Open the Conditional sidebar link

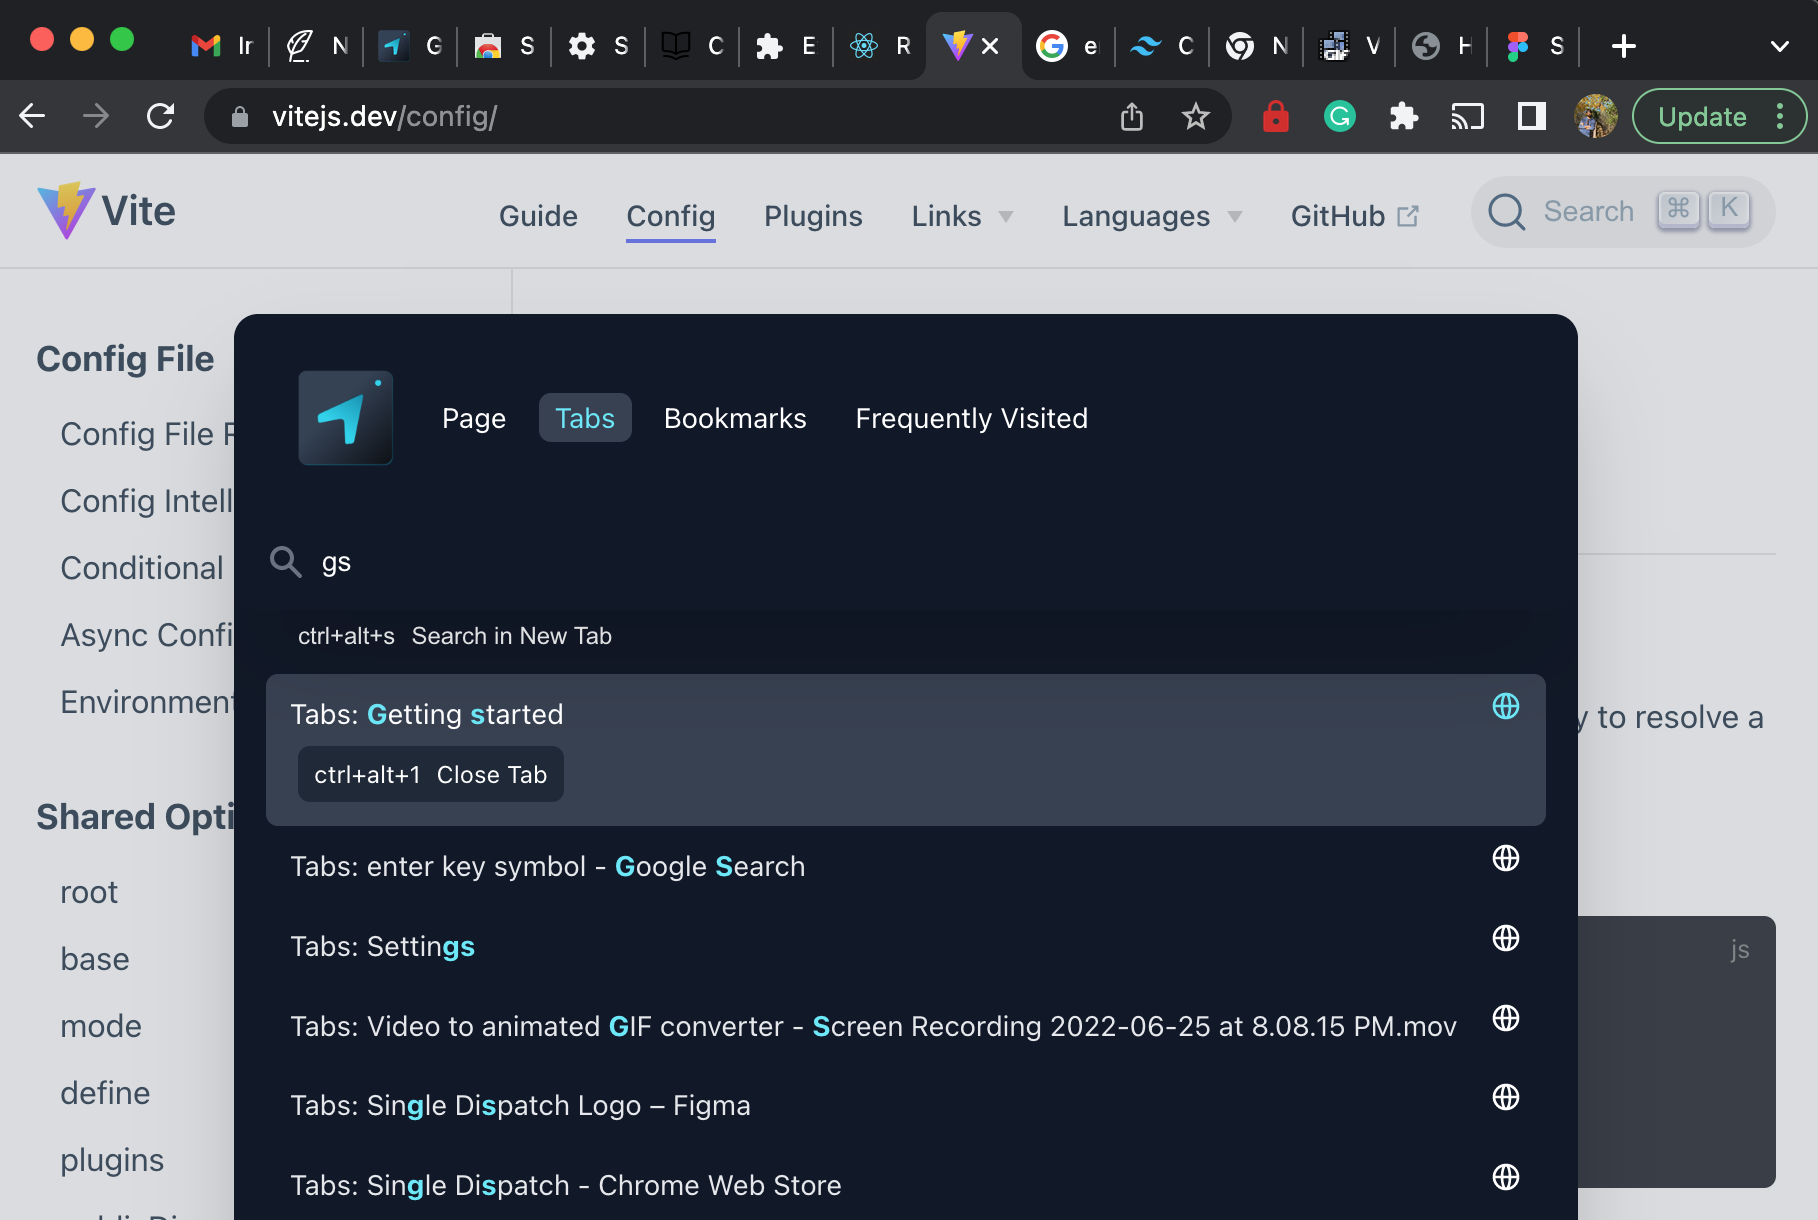(142, 568)
